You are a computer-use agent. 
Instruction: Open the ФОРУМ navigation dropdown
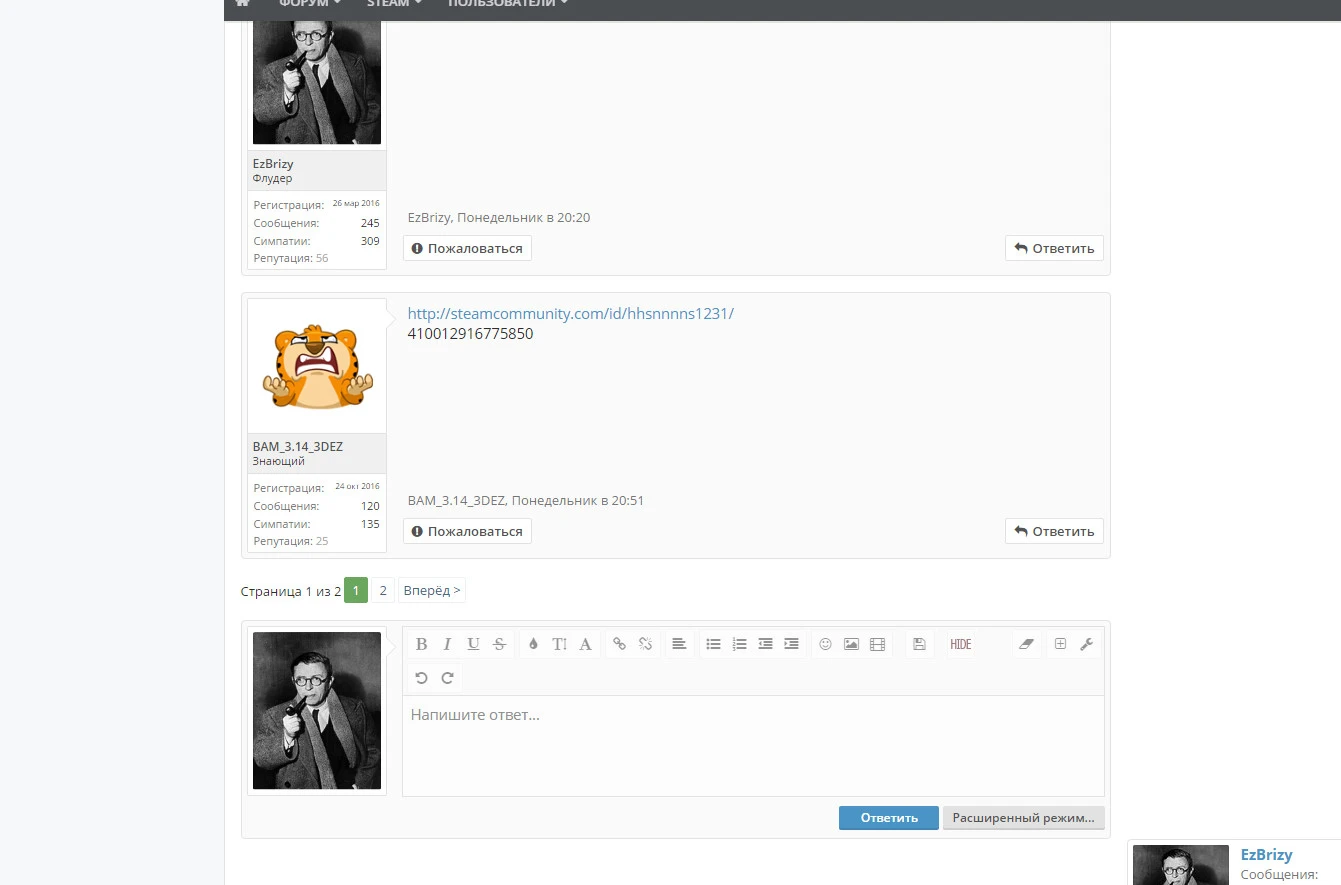310,4
